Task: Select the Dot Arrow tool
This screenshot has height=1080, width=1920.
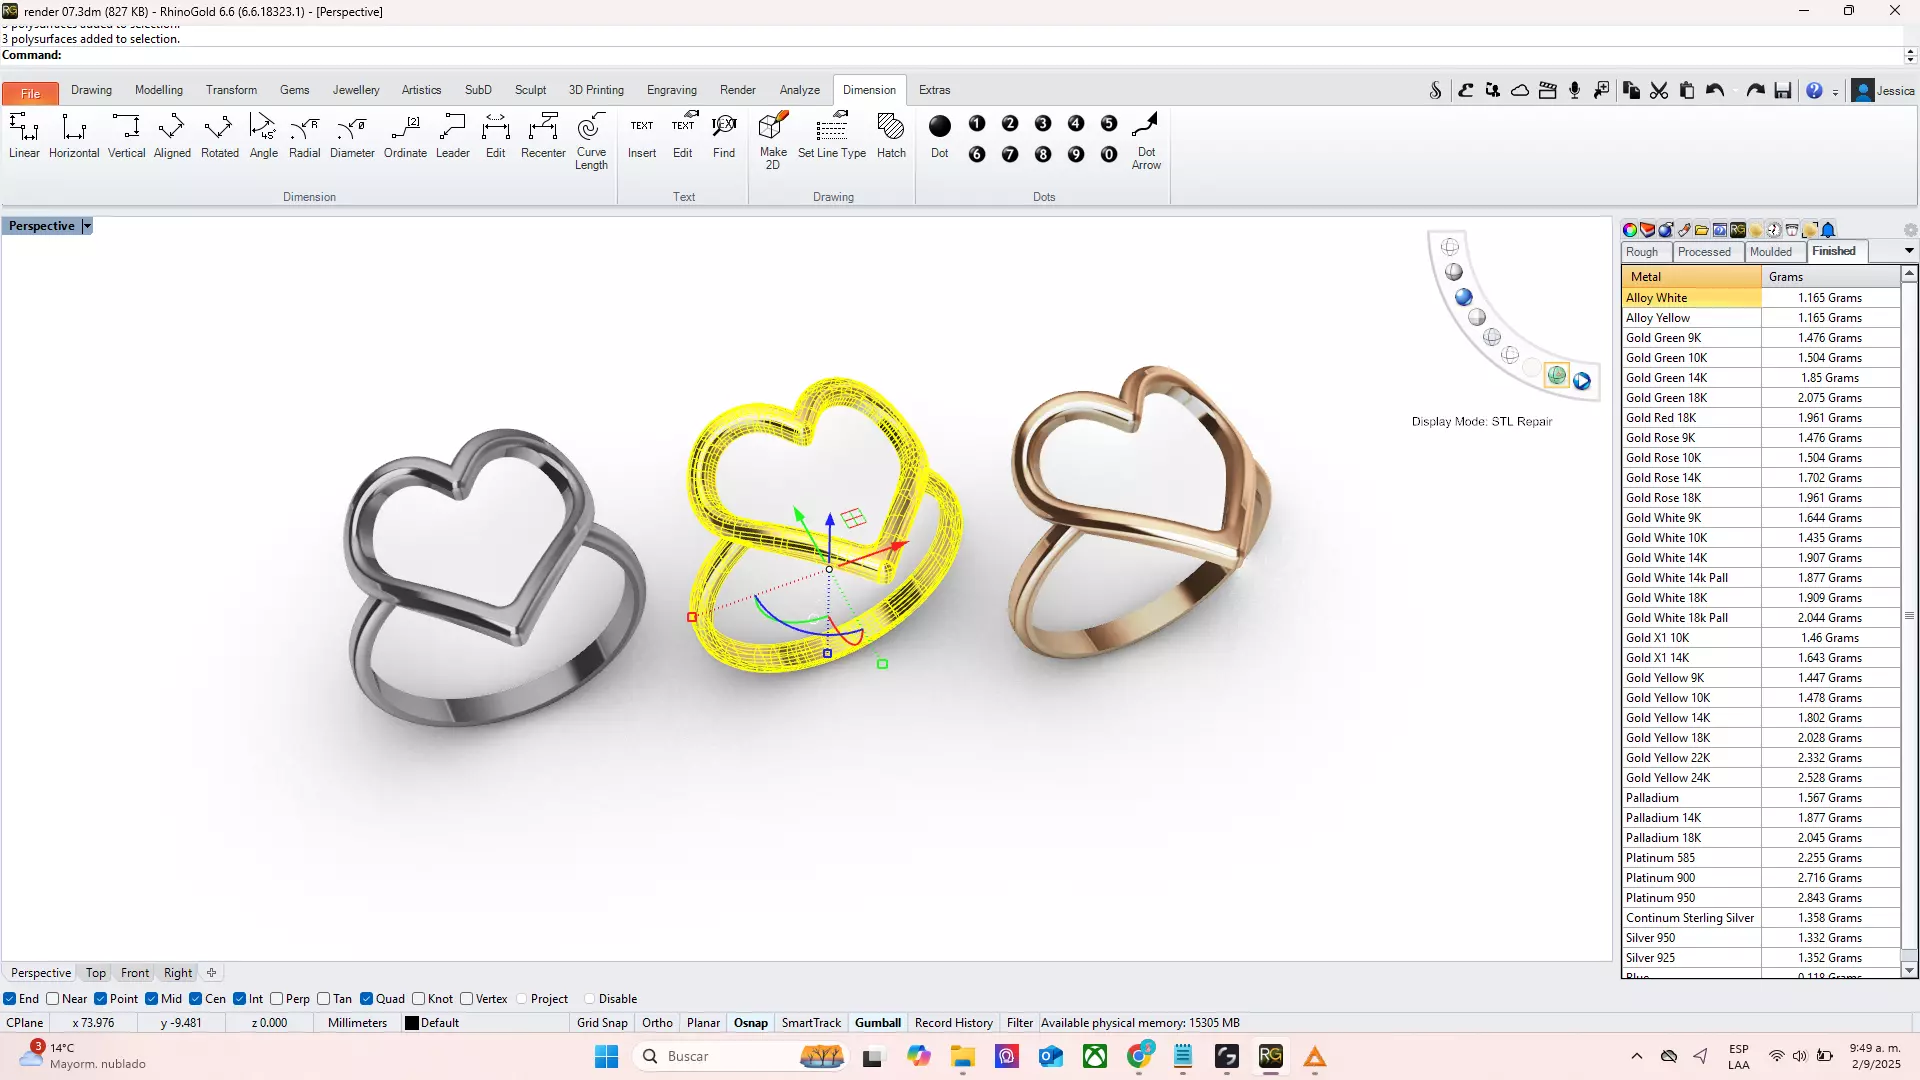Action: coord(1146,141)
